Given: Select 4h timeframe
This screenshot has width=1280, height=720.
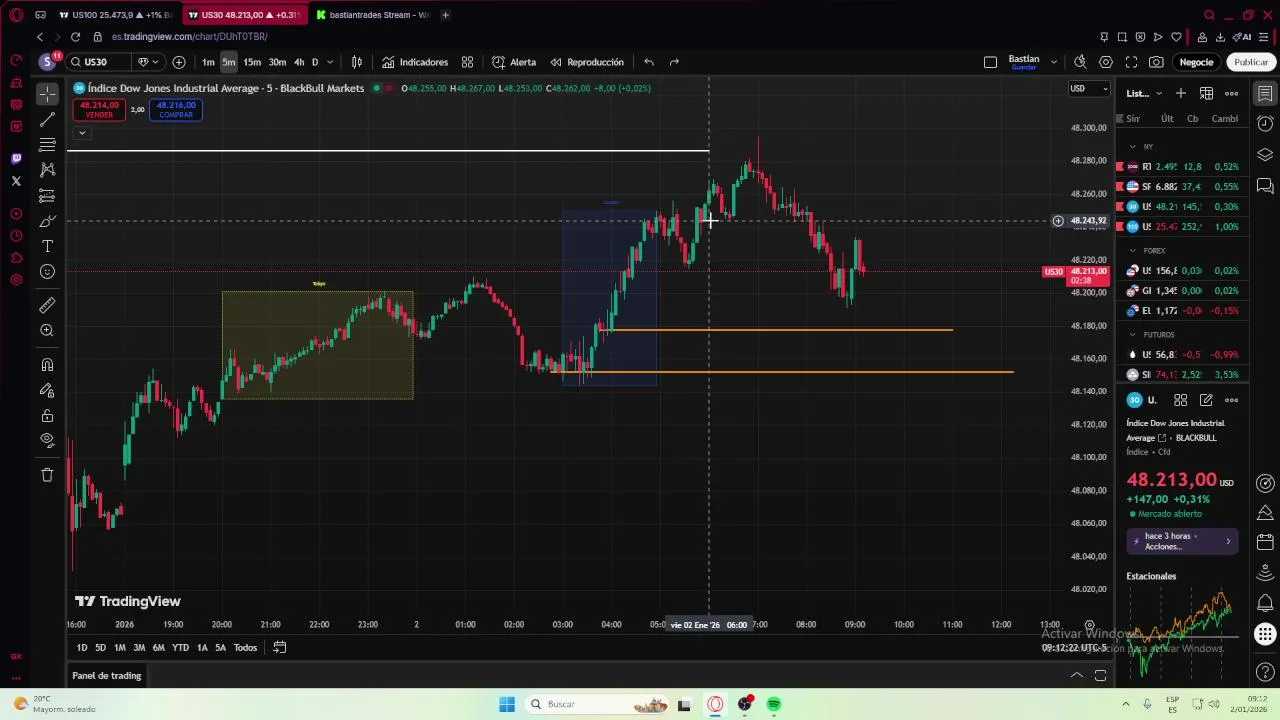Looking at the screenshot, I should tap(299, 62).
